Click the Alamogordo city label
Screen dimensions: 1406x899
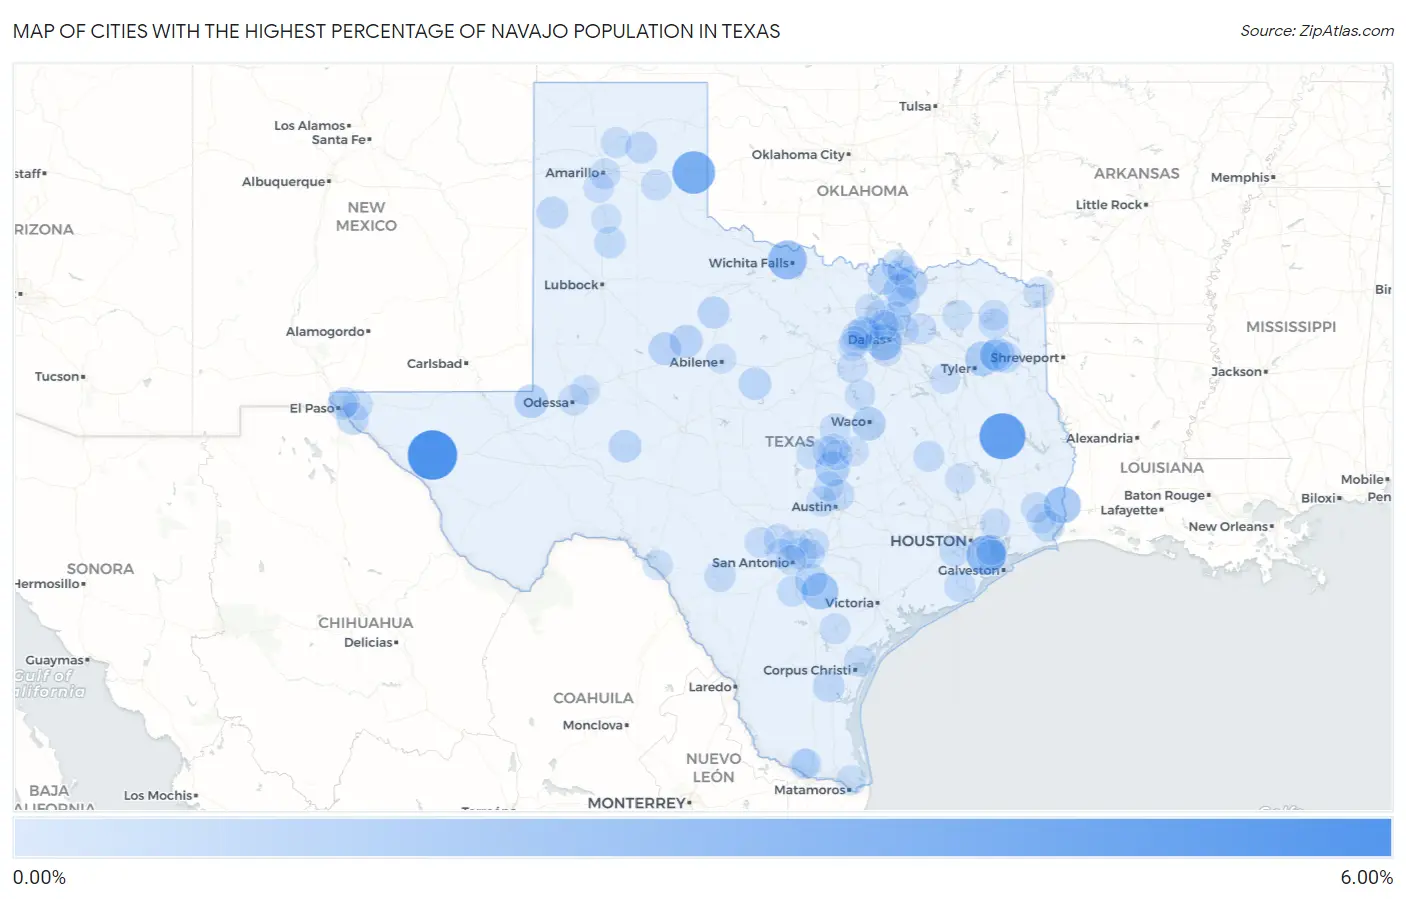click(327, 332)
